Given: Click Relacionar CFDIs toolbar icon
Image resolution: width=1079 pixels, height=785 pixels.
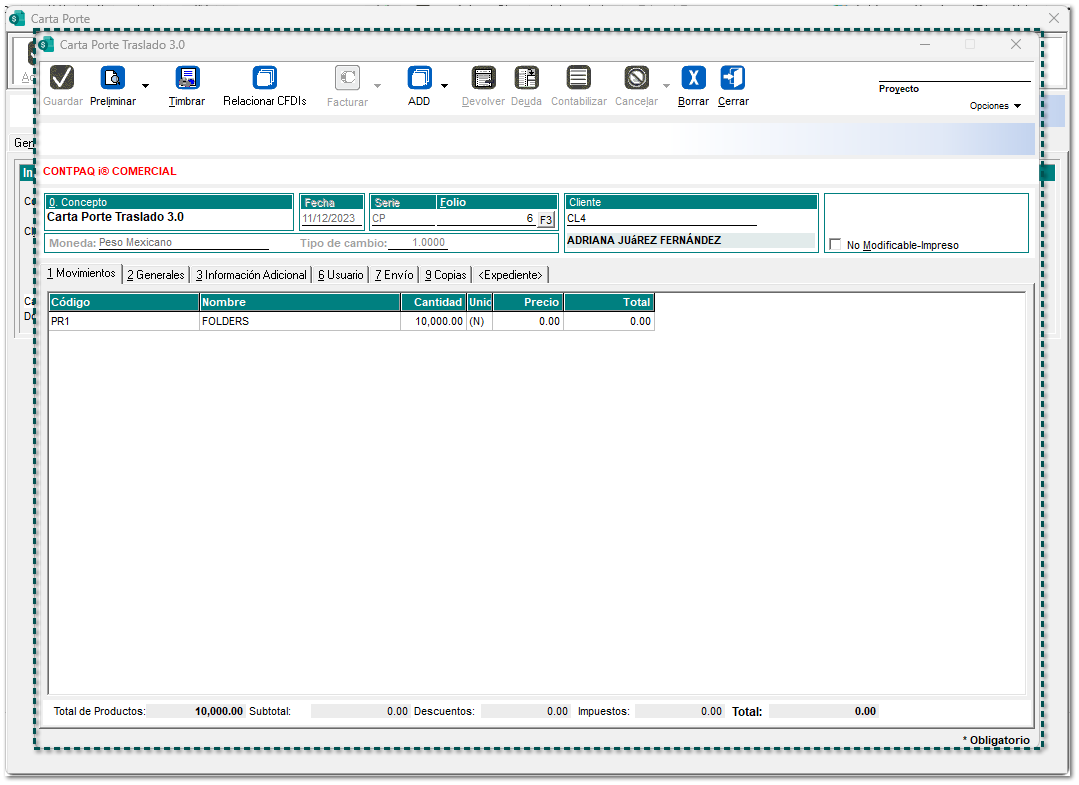Looking at the screenshot, I should [265, 78].
